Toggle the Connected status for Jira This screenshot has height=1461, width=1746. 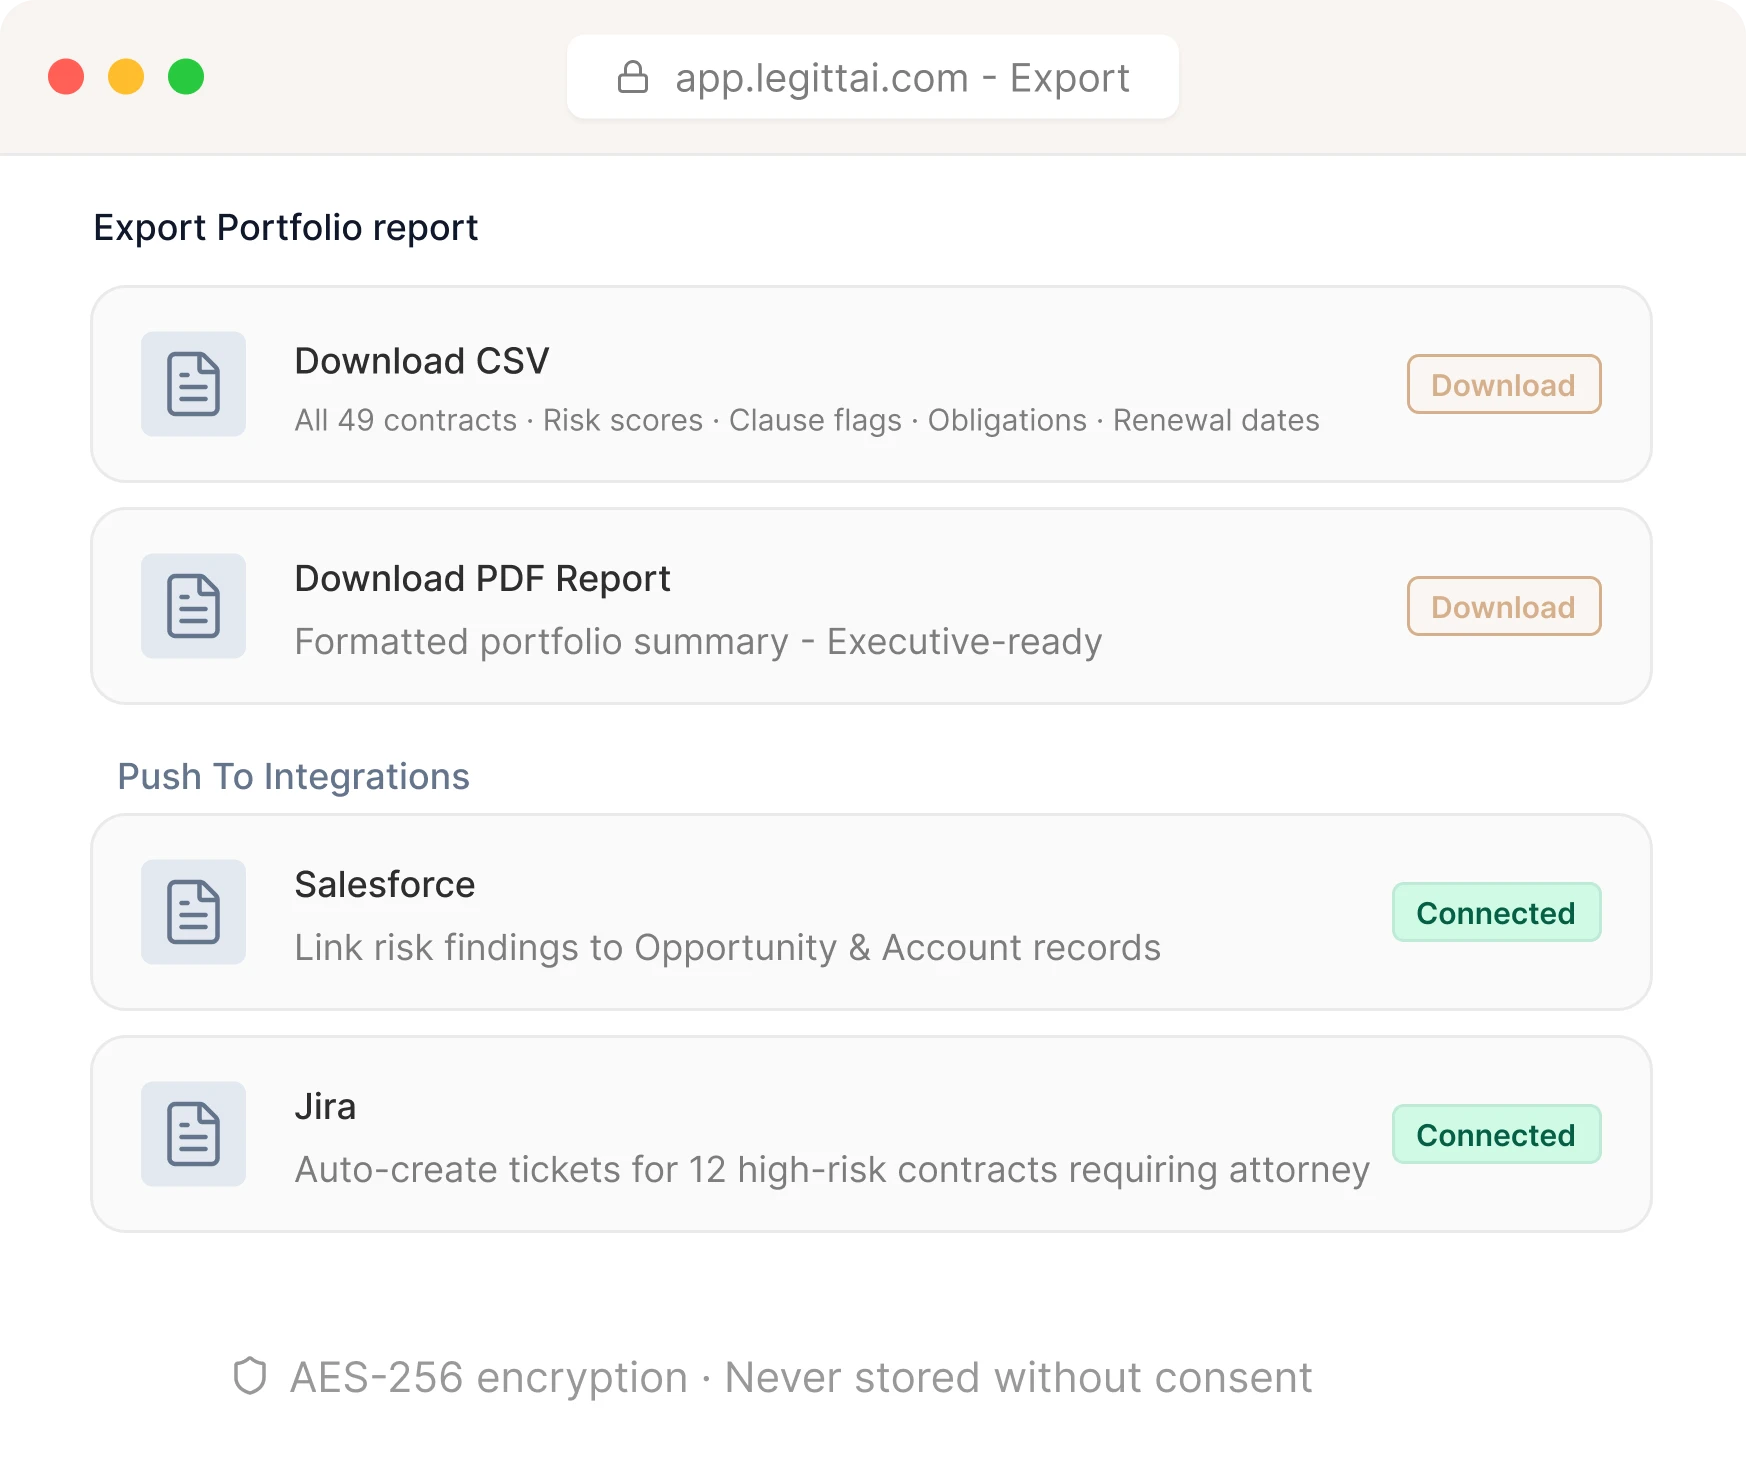point(1496,1134)
